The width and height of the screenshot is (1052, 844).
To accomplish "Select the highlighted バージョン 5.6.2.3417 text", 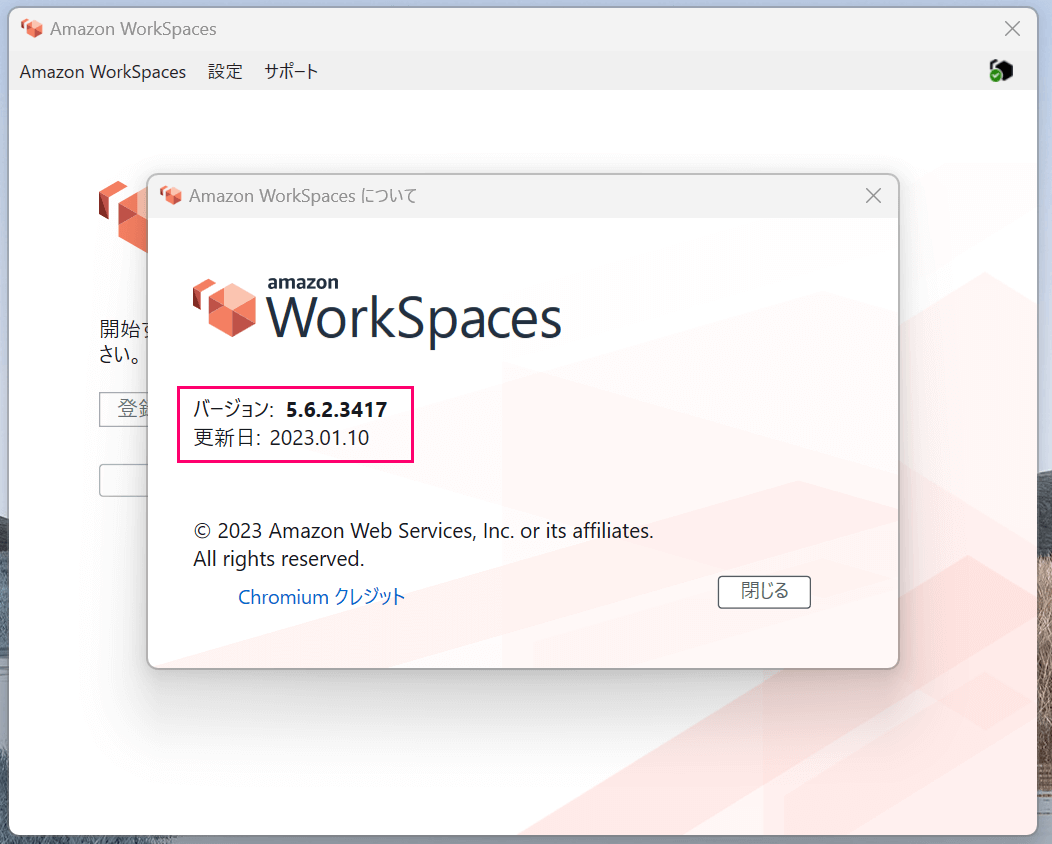I will (290, 409).
